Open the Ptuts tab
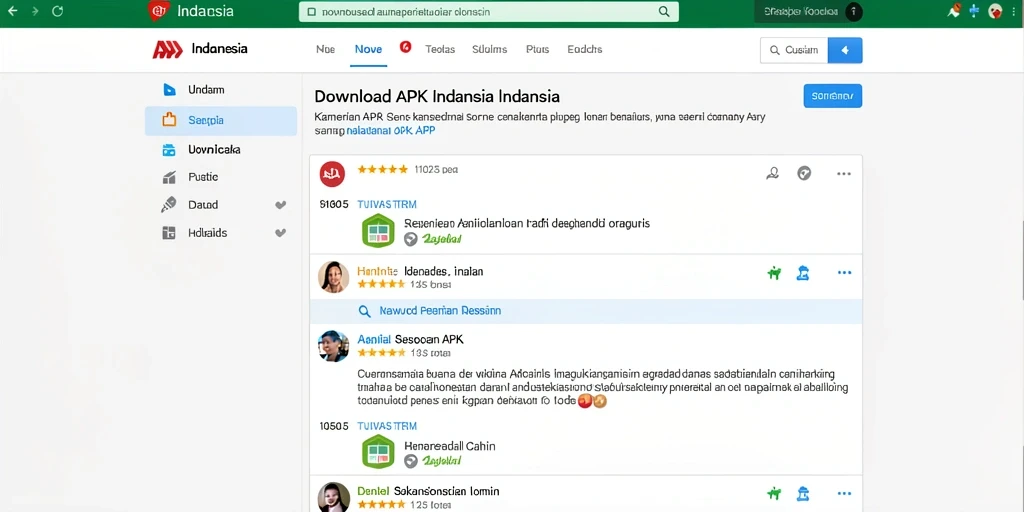1024x512 pixels. [537, 49]
